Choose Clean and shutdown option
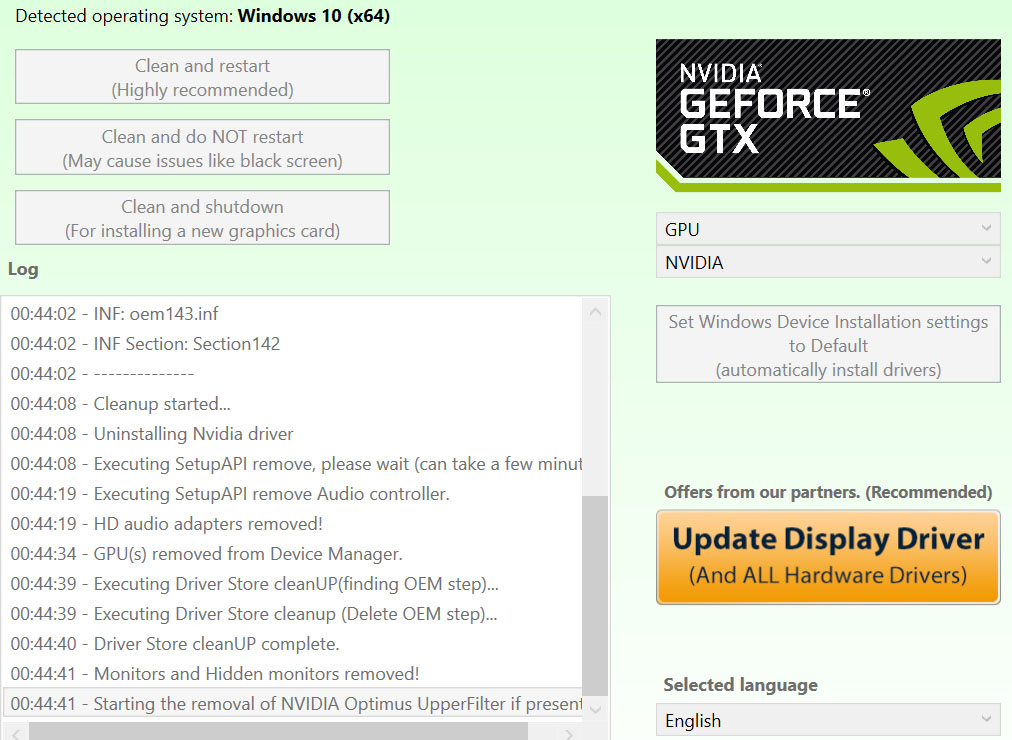 tap(202, 218)
